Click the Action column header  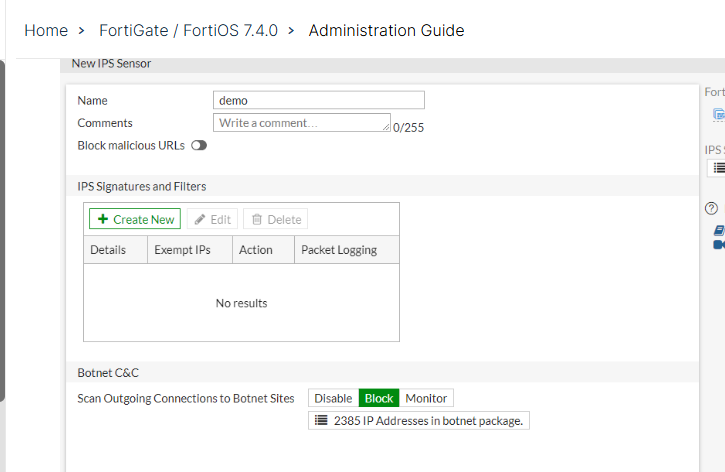click(256, 250)
